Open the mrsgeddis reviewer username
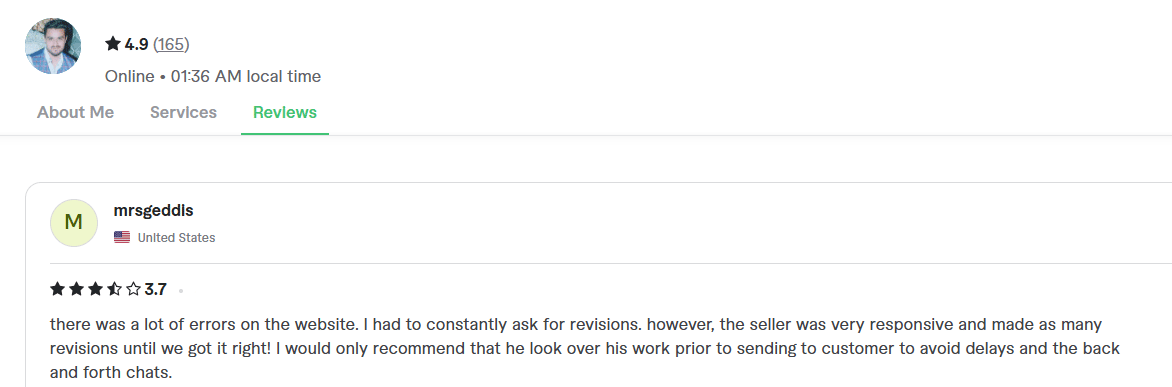Image resolution: width=1172 pixels, height=387 pixels. coord(153,211)
